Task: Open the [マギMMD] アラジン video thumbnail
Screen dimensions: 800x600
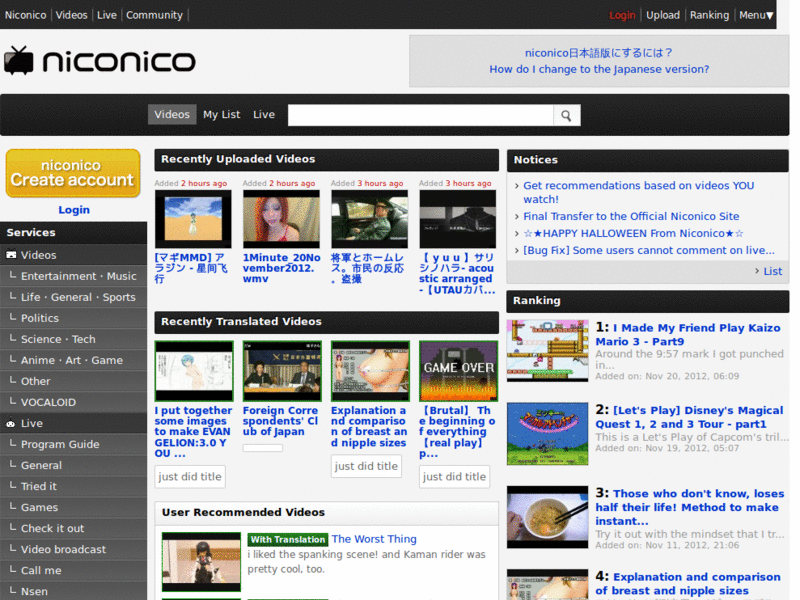Action: pyautogui.click(x=193, y=219)
